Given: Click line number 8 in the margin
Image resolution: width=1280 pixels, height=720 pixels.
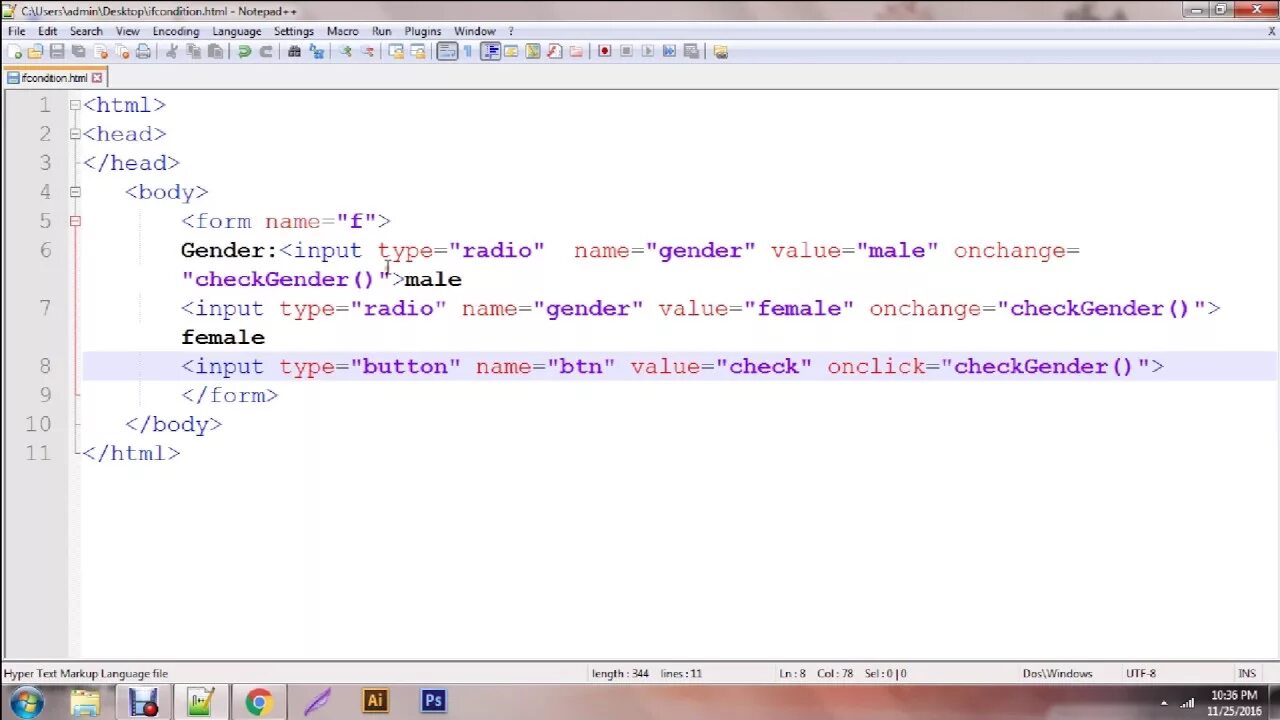Looking at the screenshot, I should tap(43, 366).
